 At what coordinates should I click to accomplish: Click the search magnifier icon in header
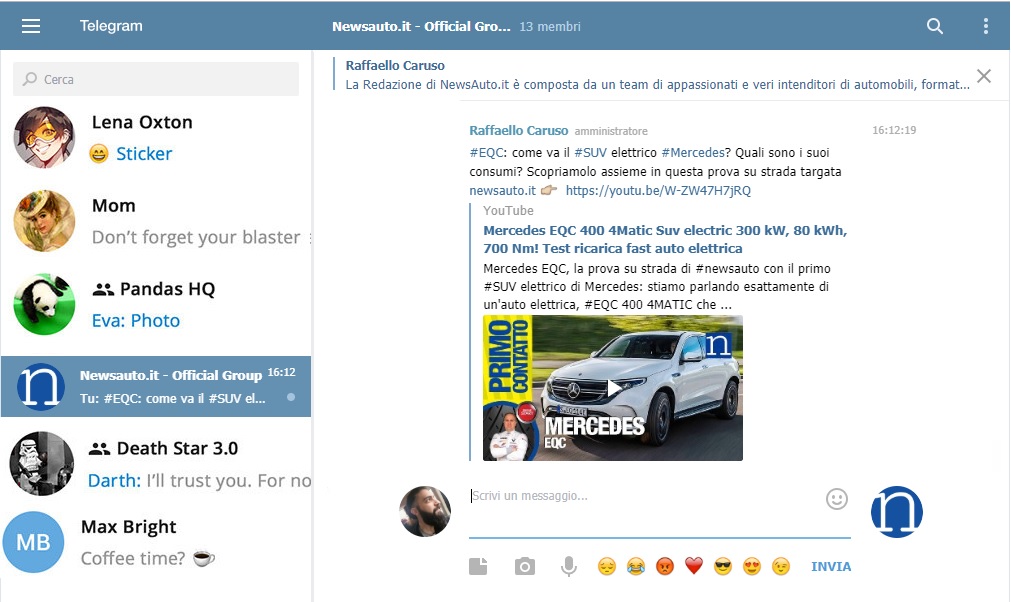click(934, 26)
